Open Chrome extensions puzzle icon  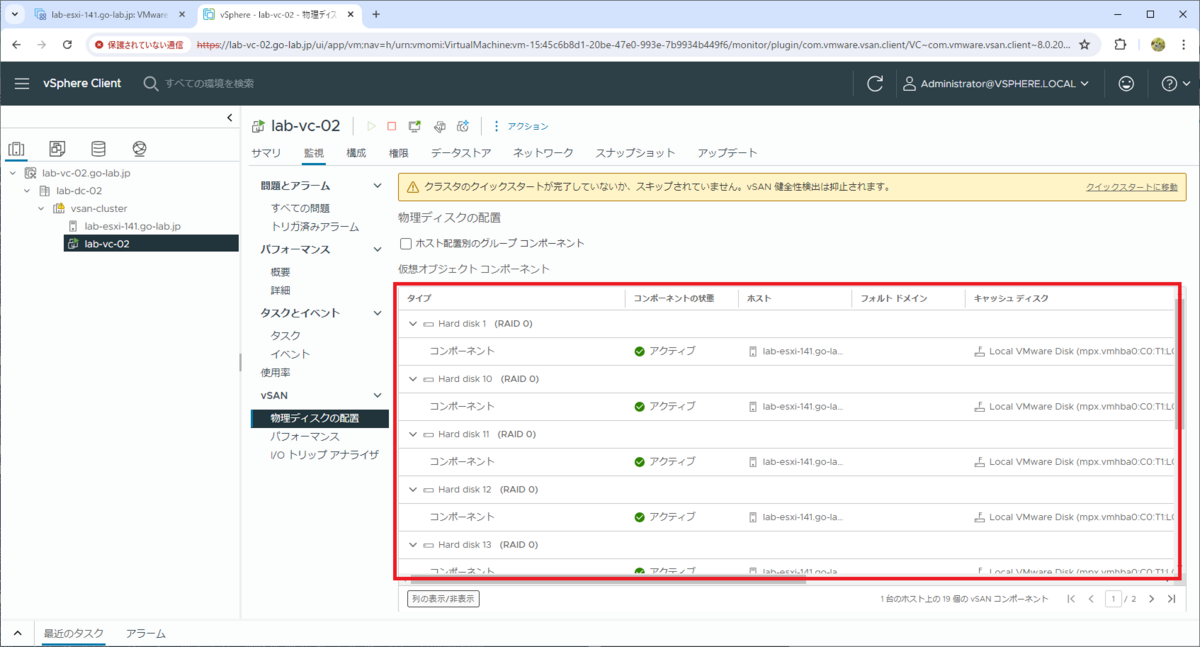[1119, 45]
